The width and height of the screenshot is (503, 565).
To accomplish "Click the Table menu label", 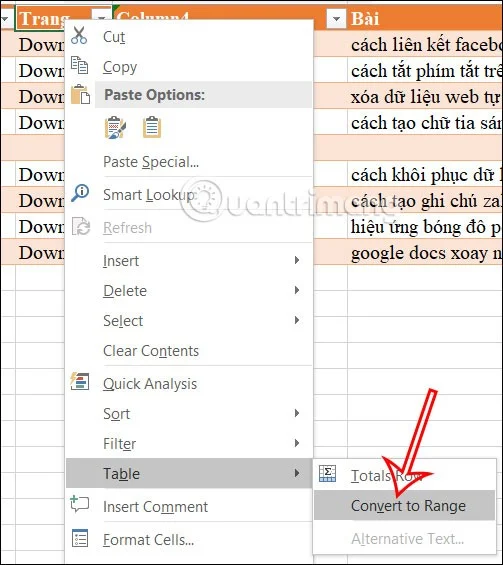I will [x=121, y=473].
